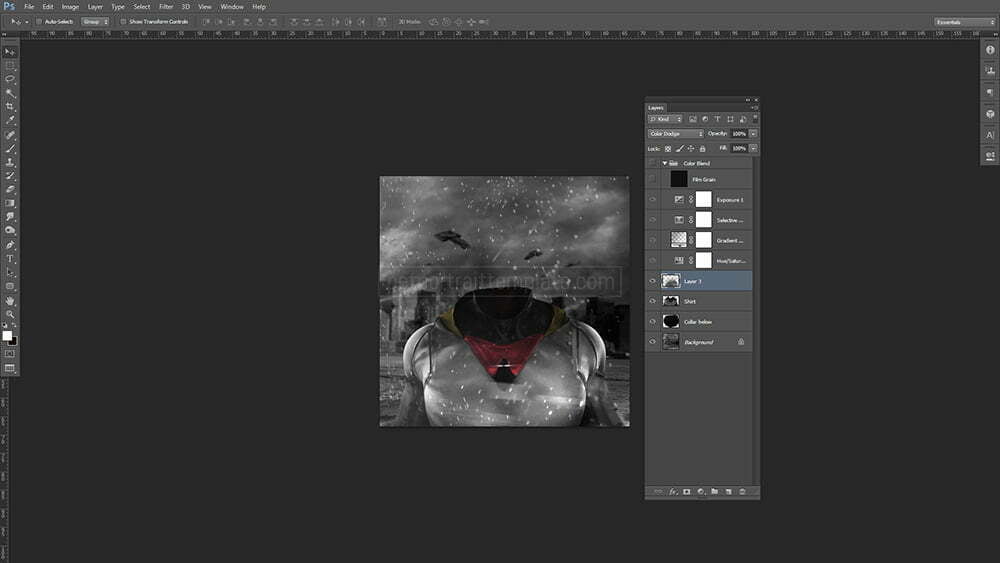Collapse the Color Blend group
The height and width of the screenshot is (563, 1000).
pos(665,163)
